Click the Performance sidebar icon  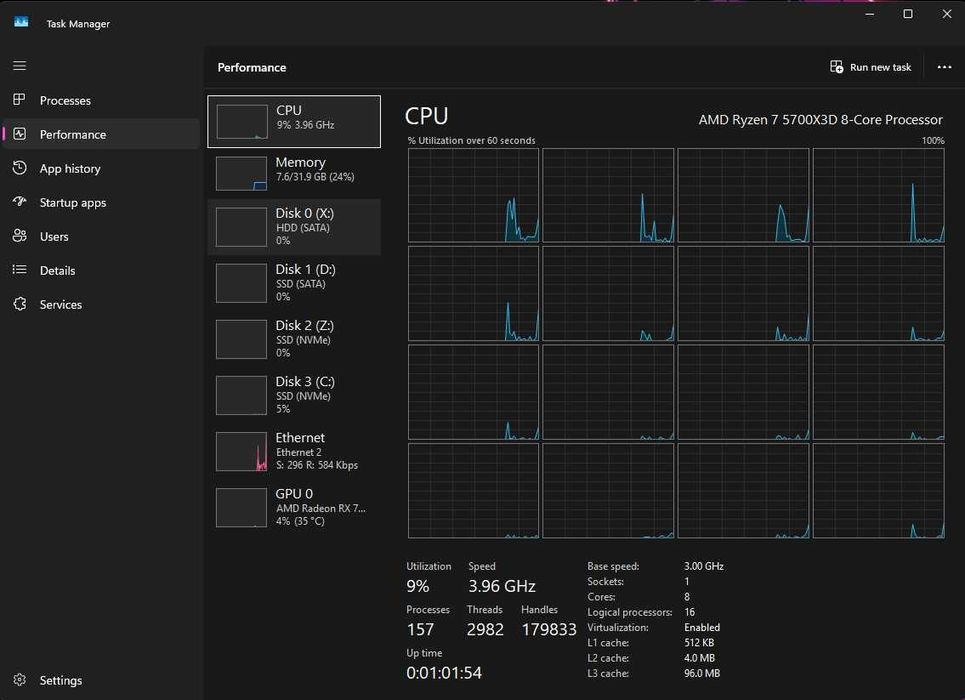click(20, 134)
